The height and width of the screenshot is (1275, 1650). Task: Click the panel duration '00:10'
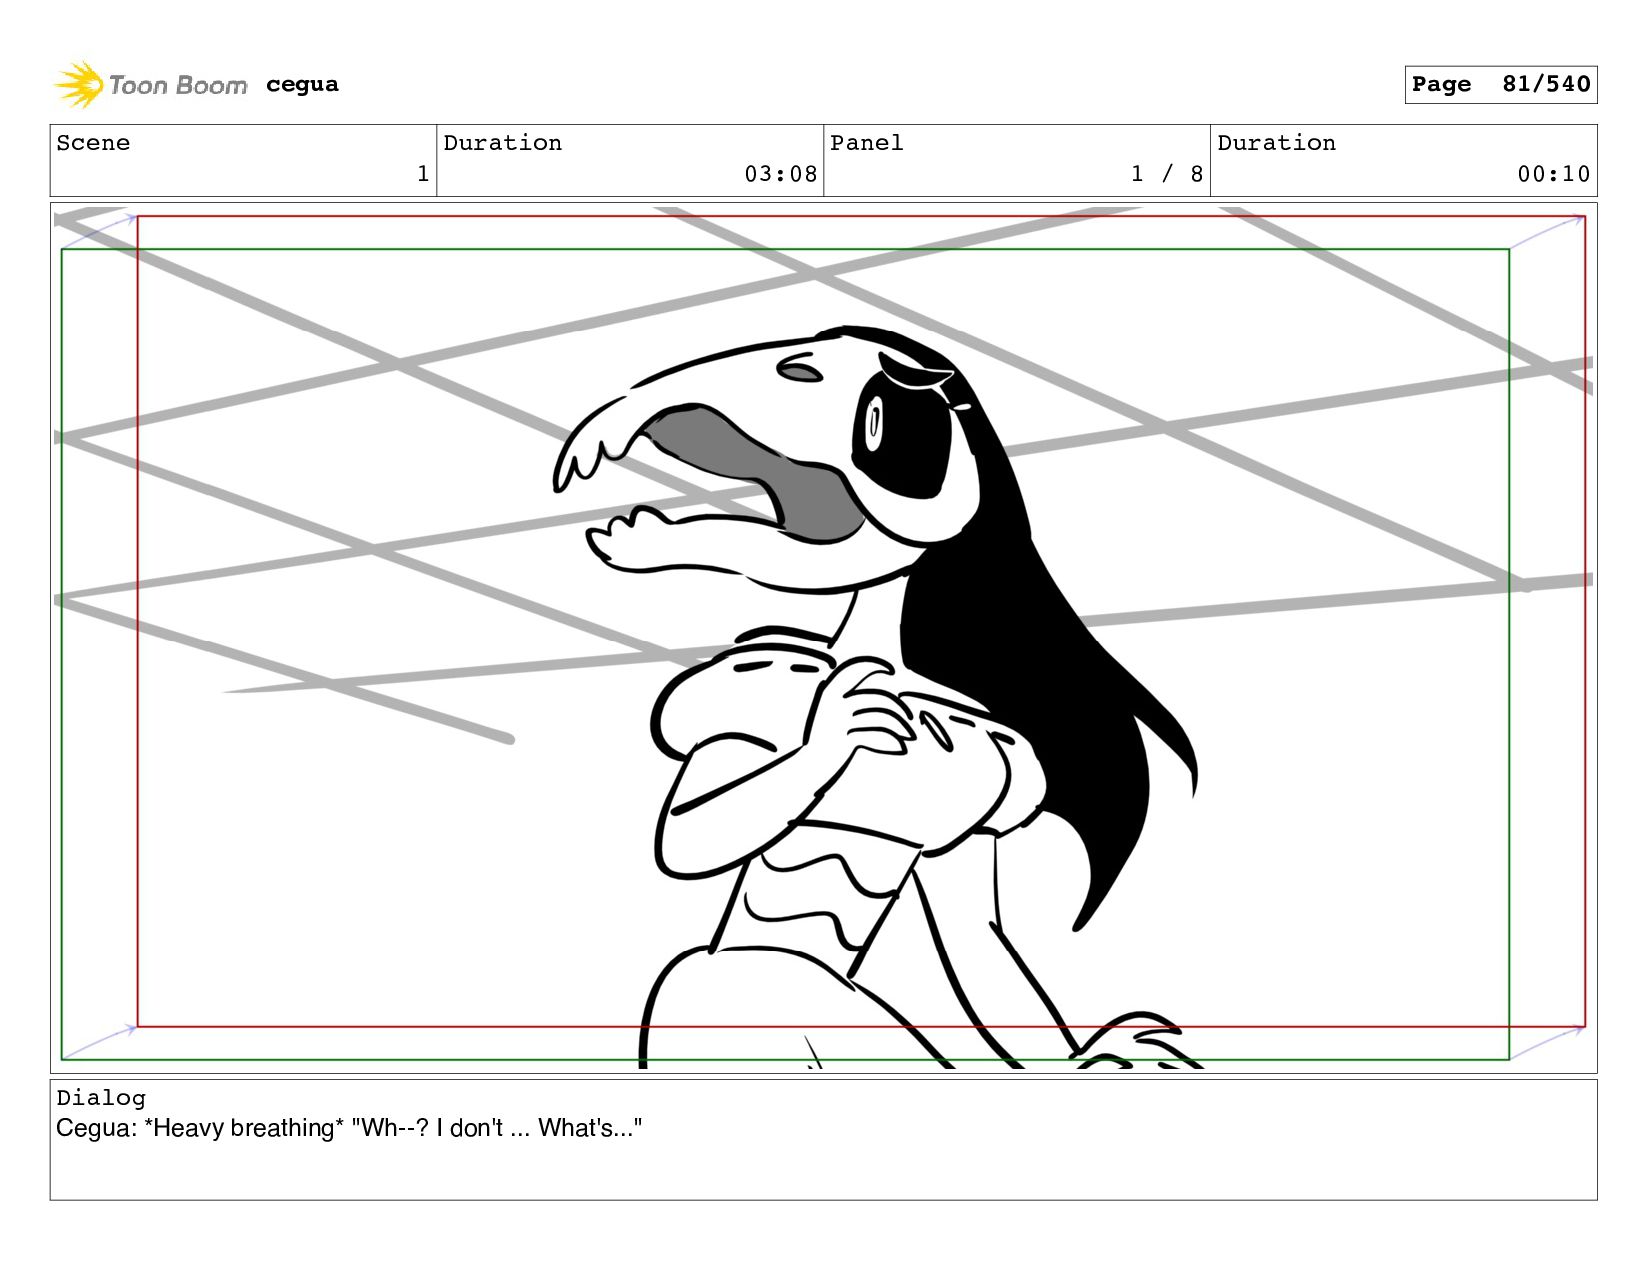coord(1553,174)
